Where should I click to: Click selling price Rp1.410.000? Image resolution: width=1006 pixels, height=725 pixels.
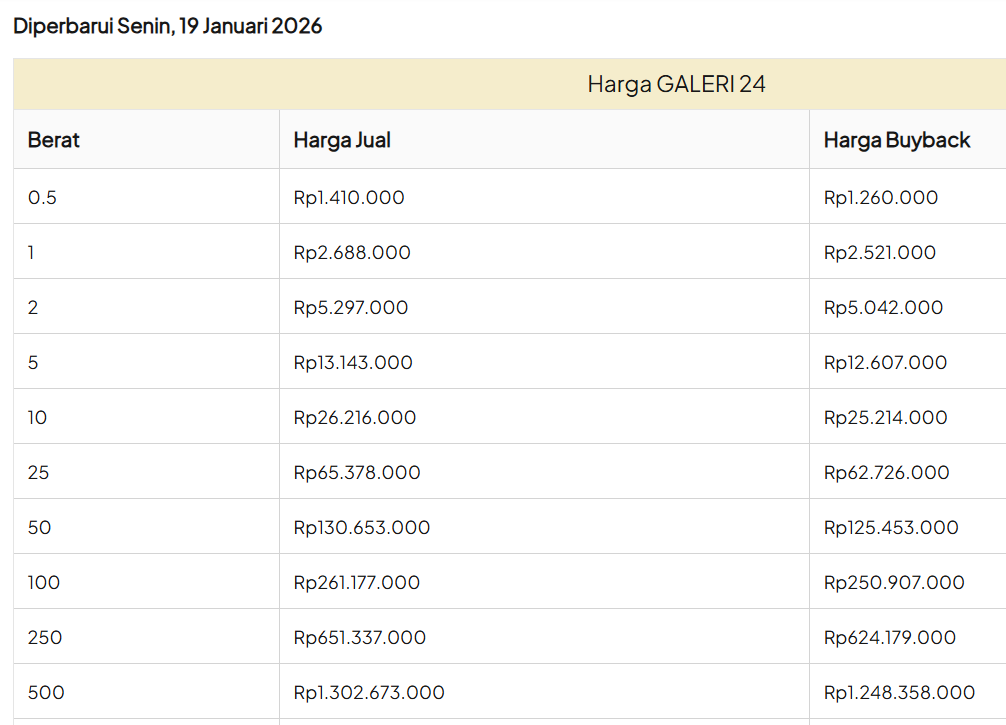tap(349, 198)
